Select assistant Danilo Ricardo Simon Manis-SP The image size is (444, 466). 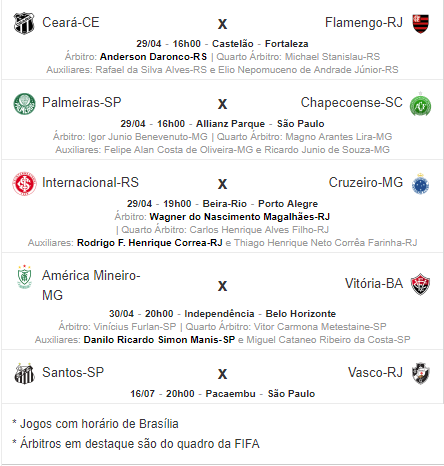coord(159,340)
